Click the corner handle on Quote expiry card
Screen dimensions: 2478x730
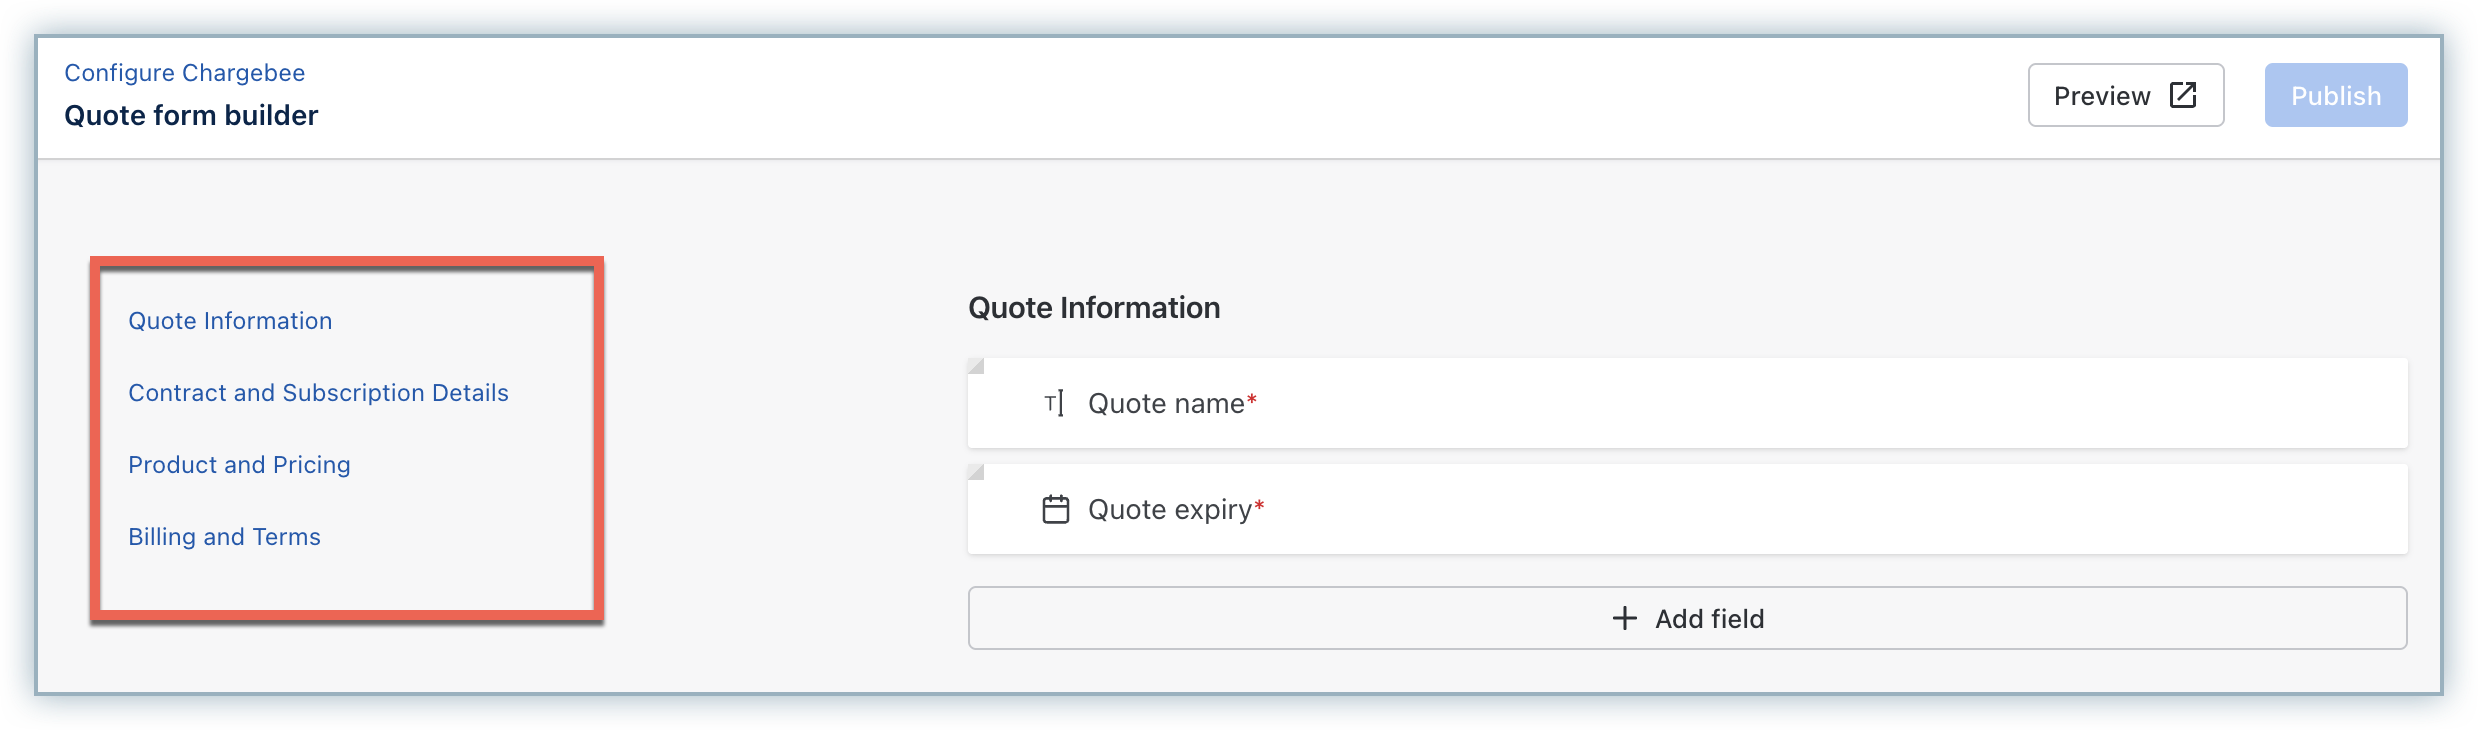pos(977,472)
